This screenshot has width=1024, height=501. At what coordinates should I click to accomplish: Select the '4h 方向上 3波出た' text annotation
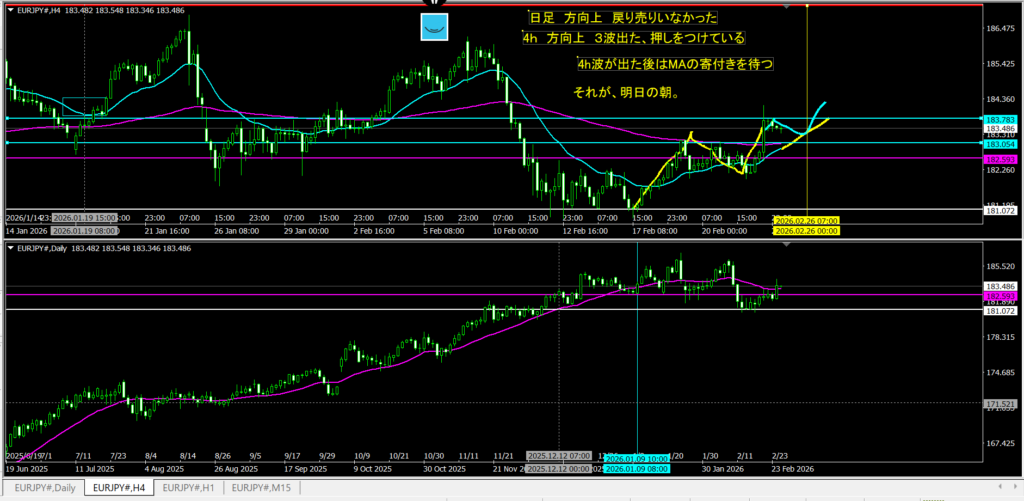click(633, 38)
